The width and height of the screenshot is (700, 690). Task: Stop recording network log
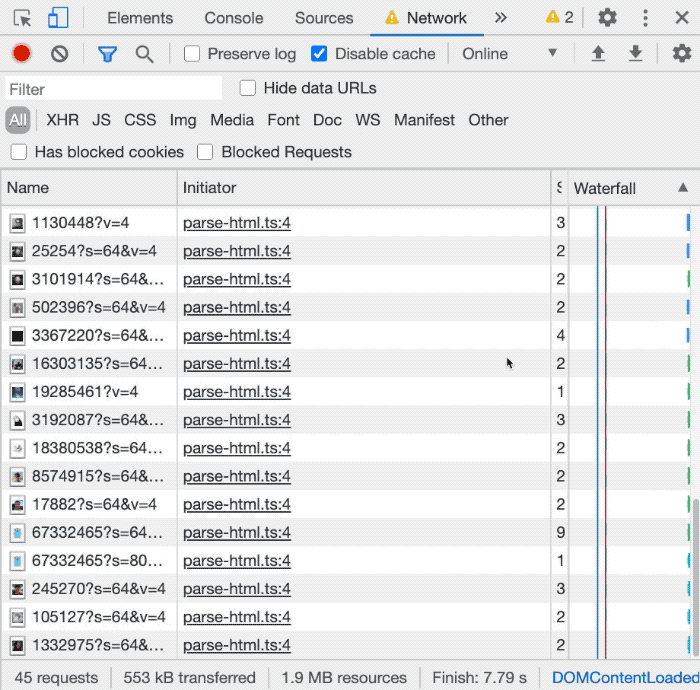[x=21, y=54]
